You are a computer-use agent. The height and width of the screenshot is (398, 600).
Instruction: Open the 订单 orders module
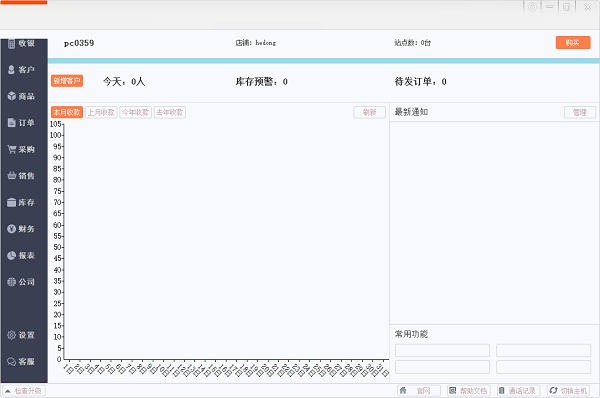pyautogui.click(x=22, y=122)
